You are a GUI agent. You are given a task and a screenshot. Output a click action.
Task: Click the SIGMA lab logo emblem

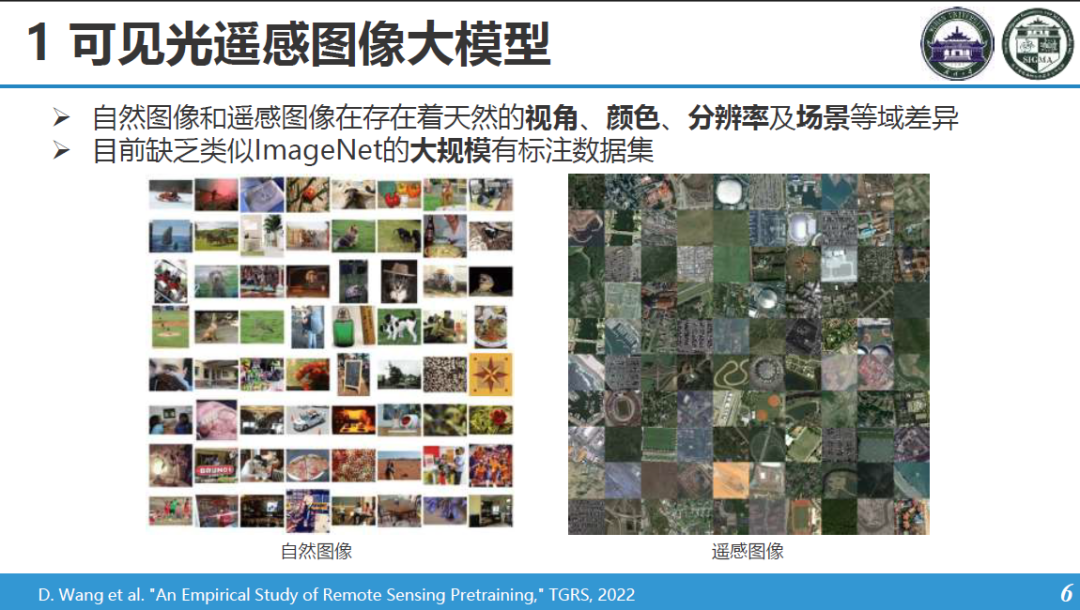[1038, 43]
